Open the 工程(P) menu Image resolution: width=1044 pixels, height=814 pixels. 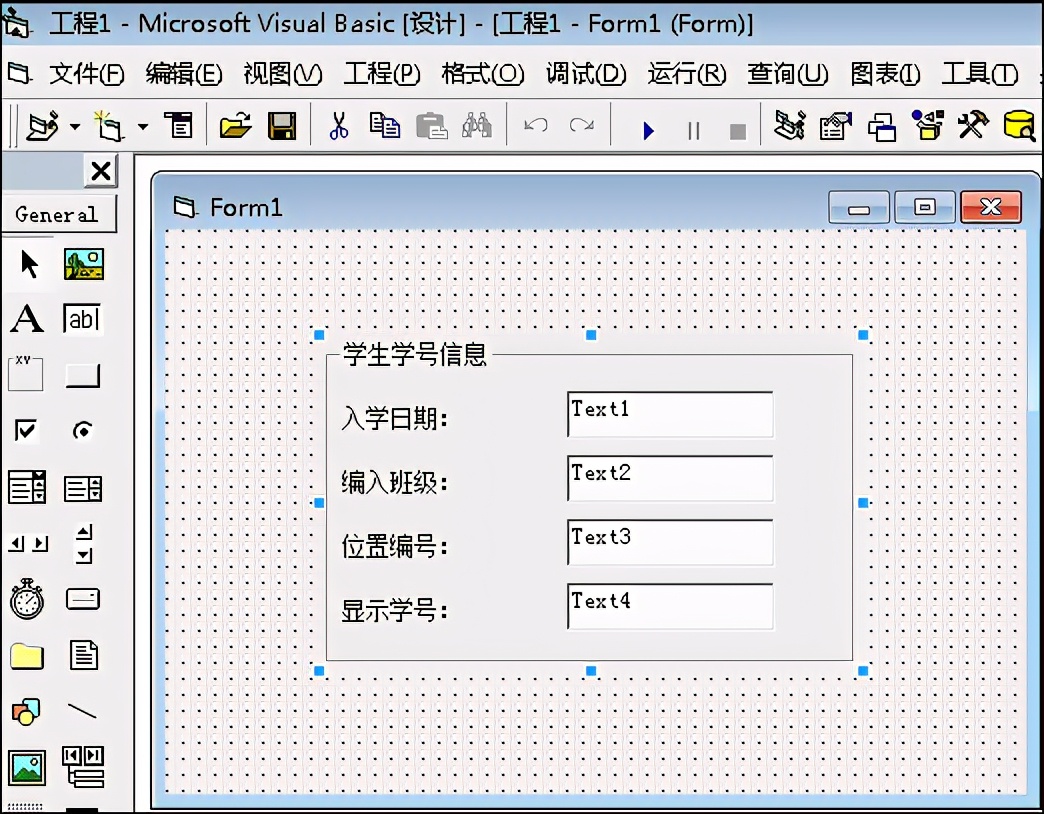382,73
